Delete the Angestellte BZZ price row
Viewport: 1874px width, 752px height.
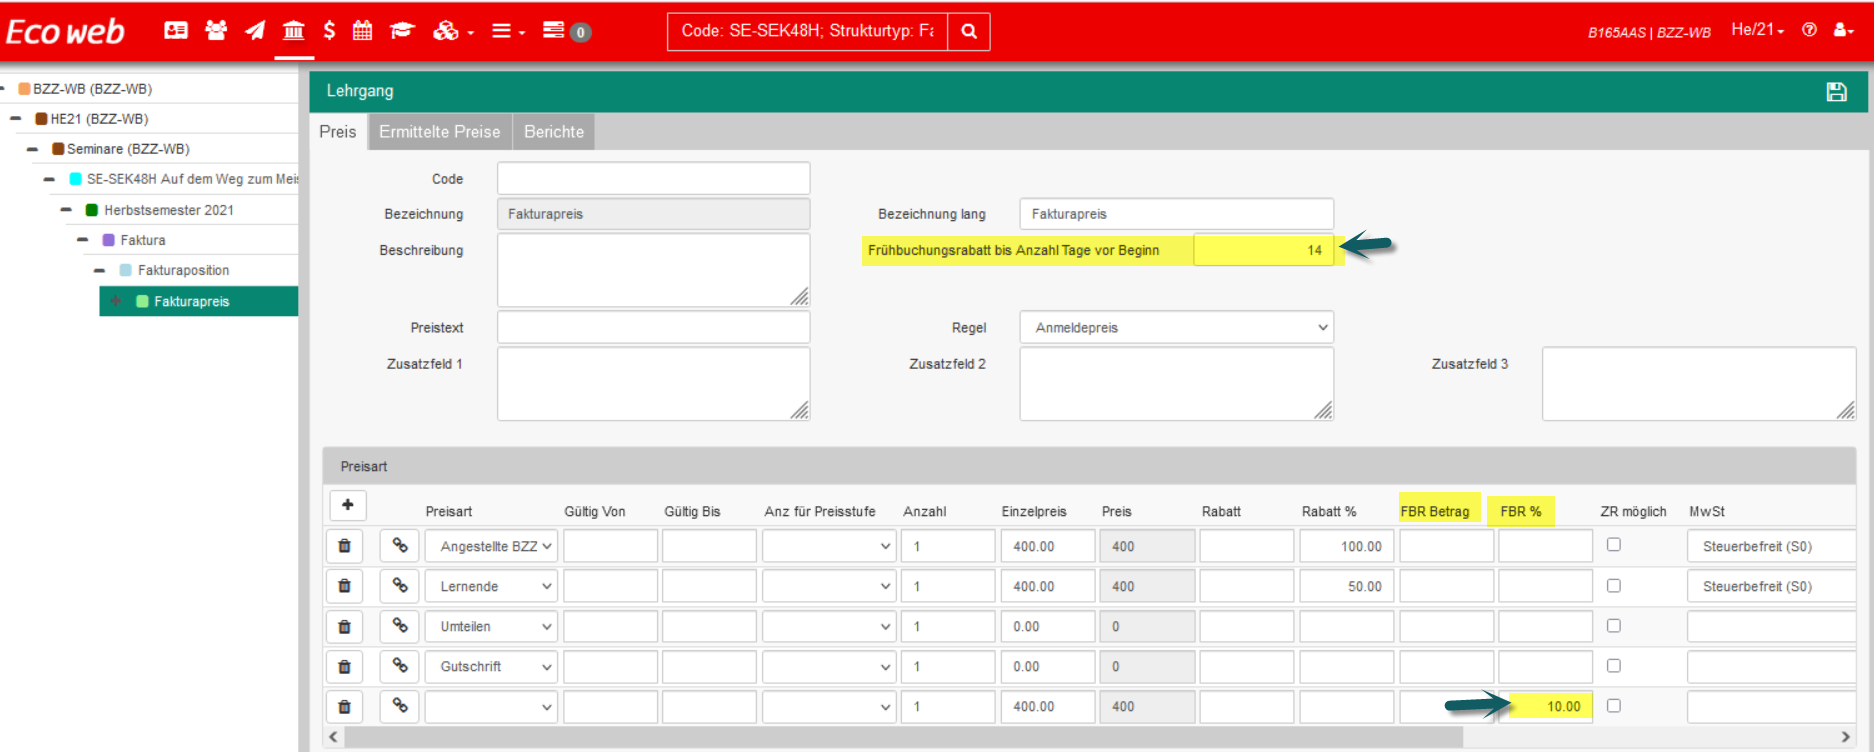tap(345, 546)
